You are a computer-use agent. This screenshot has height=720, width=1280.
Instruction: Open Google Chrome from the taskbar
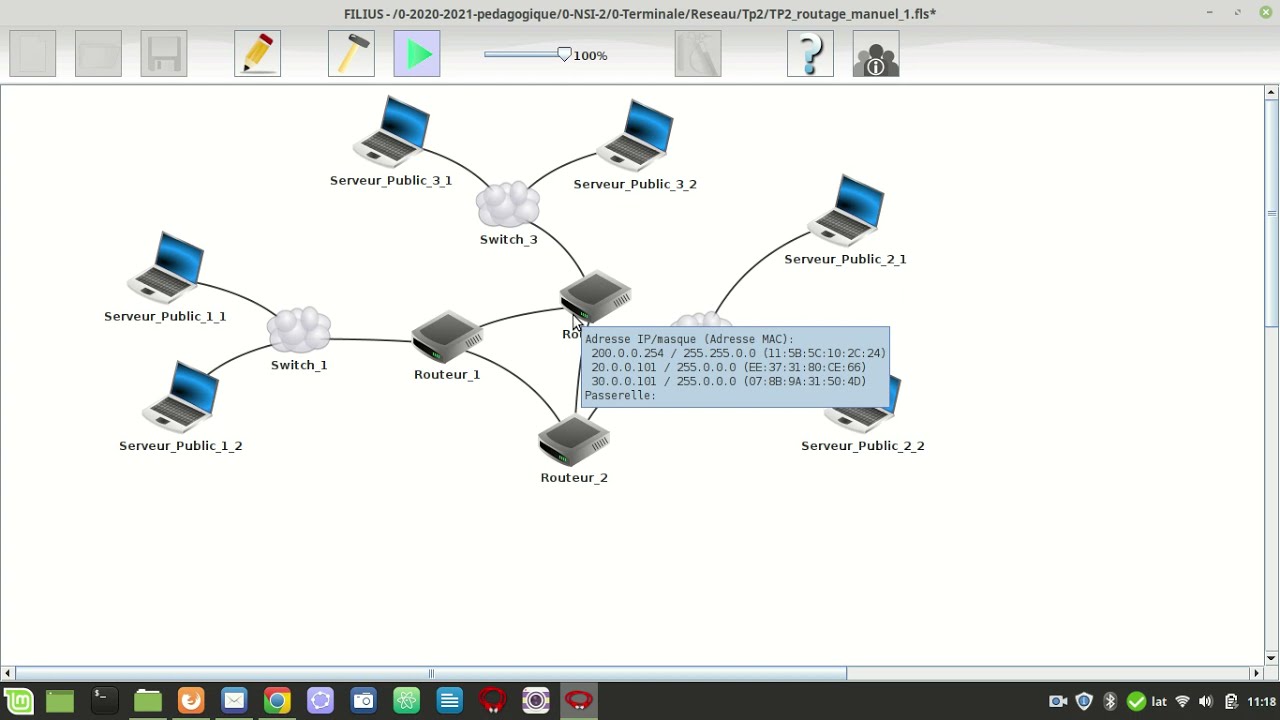click(277, 701)
